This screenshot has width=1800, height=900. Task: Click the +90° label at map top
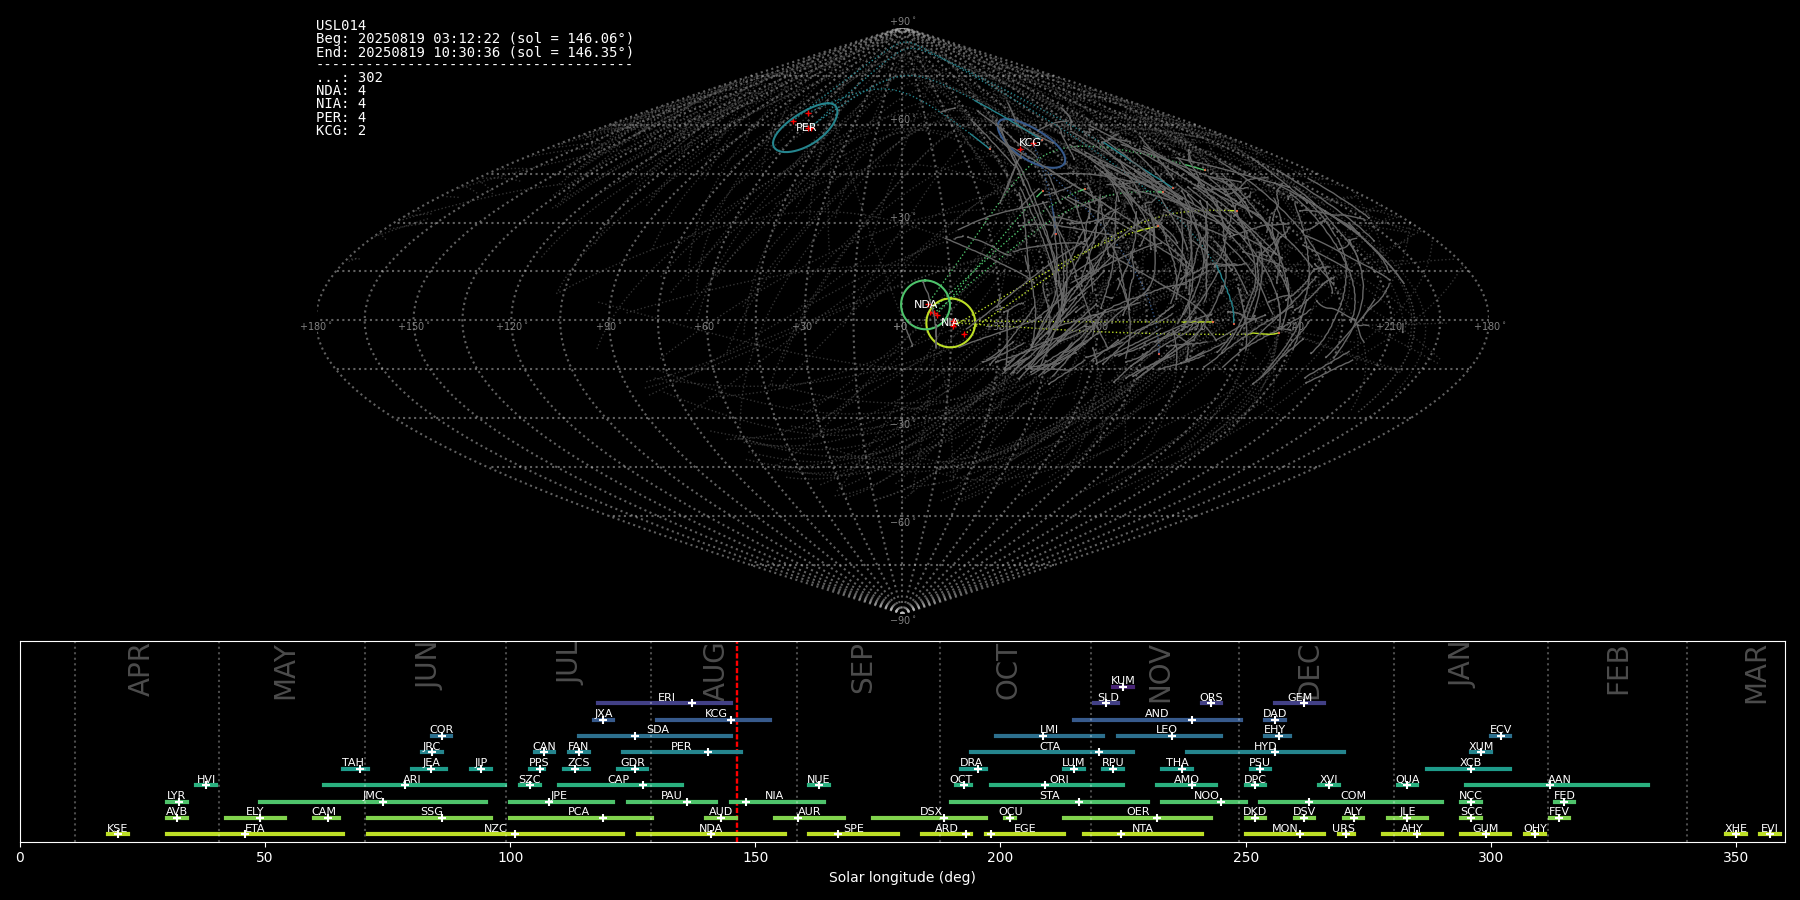[x=902, y=21]
